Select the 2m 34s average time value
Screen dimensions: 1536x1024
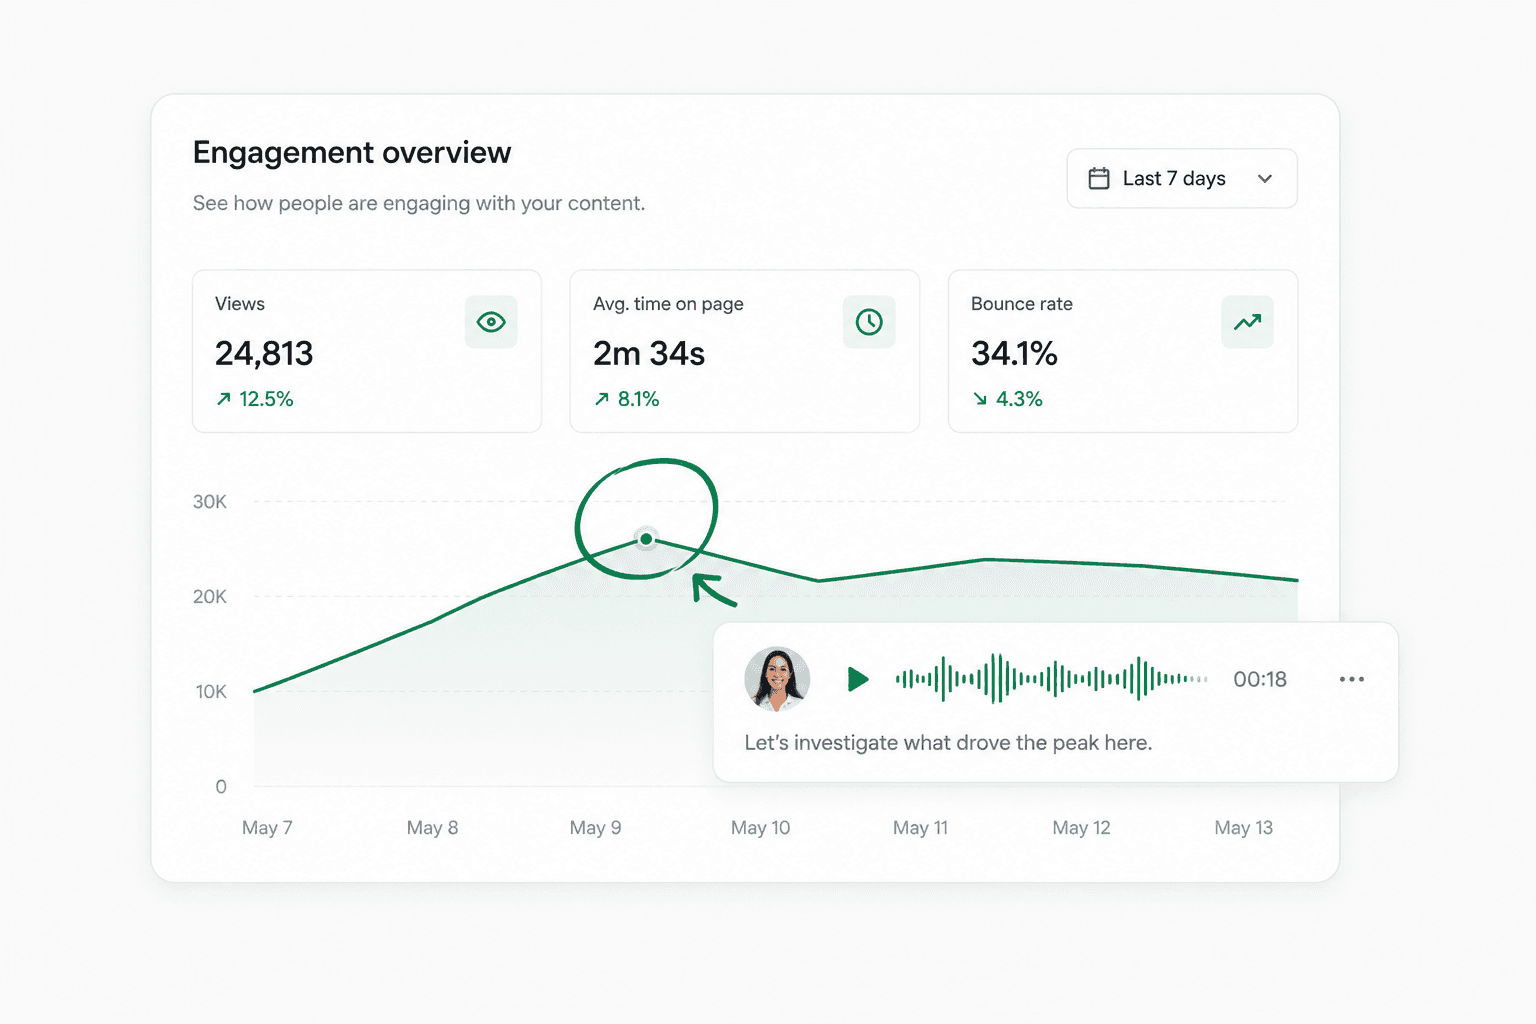[649, 353]
